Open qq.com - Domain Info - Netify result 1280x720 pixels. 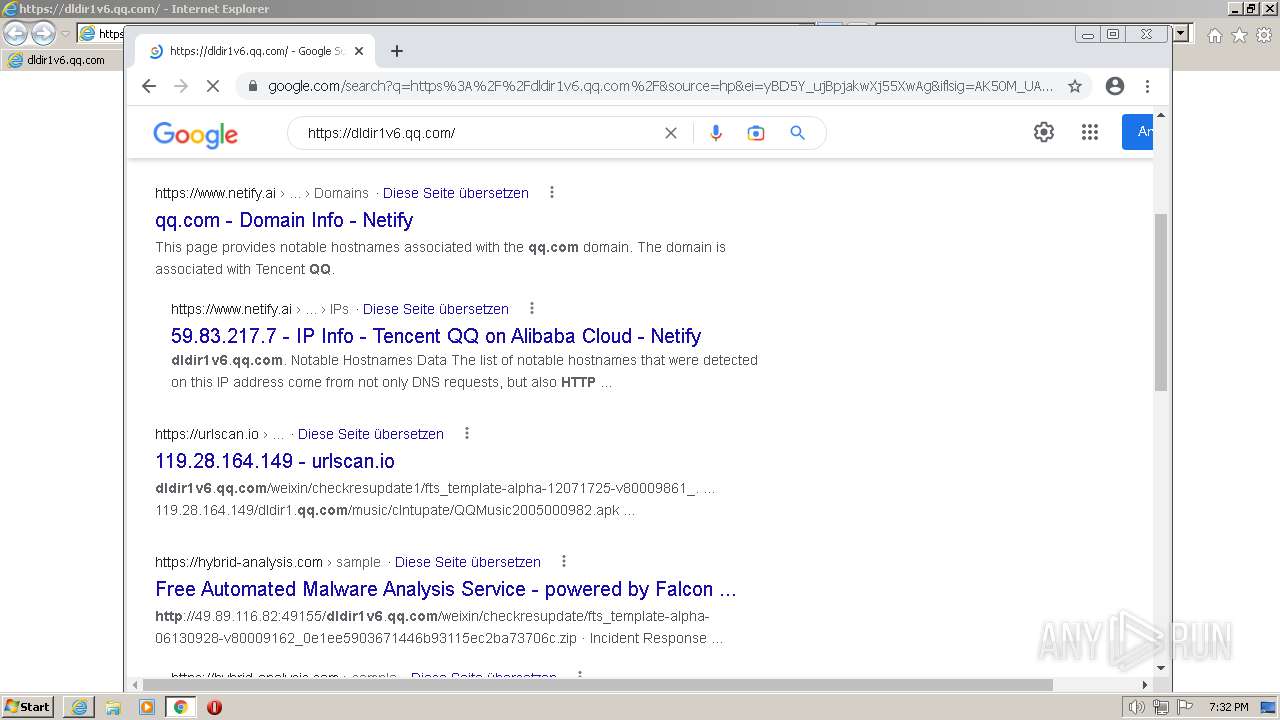284,220
